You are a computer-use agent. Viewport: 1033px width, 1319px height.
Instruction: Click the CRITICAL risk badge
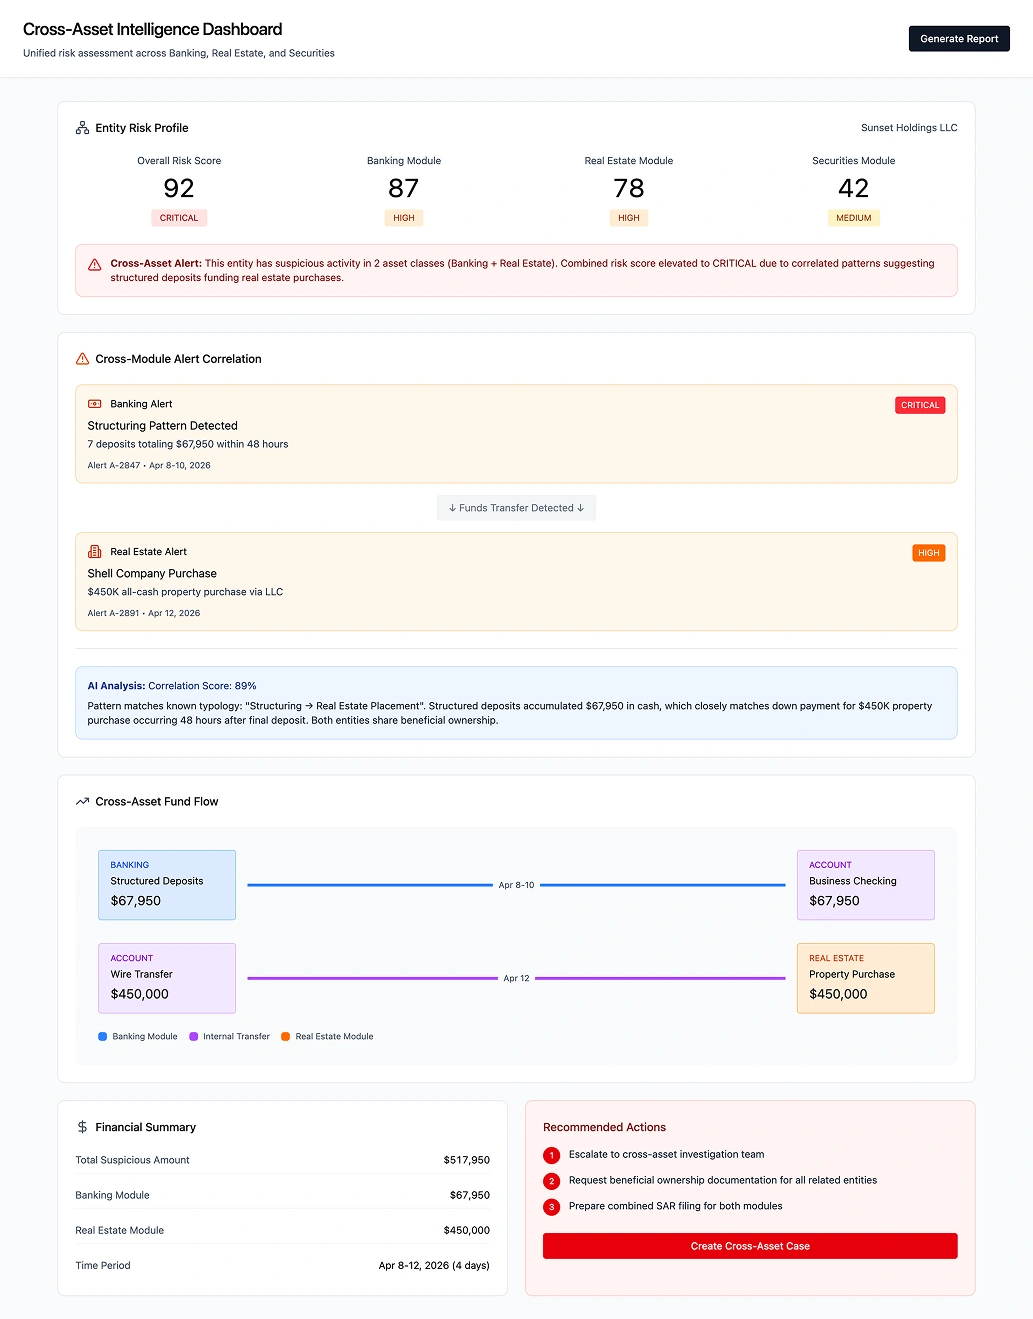coord(178,217)
